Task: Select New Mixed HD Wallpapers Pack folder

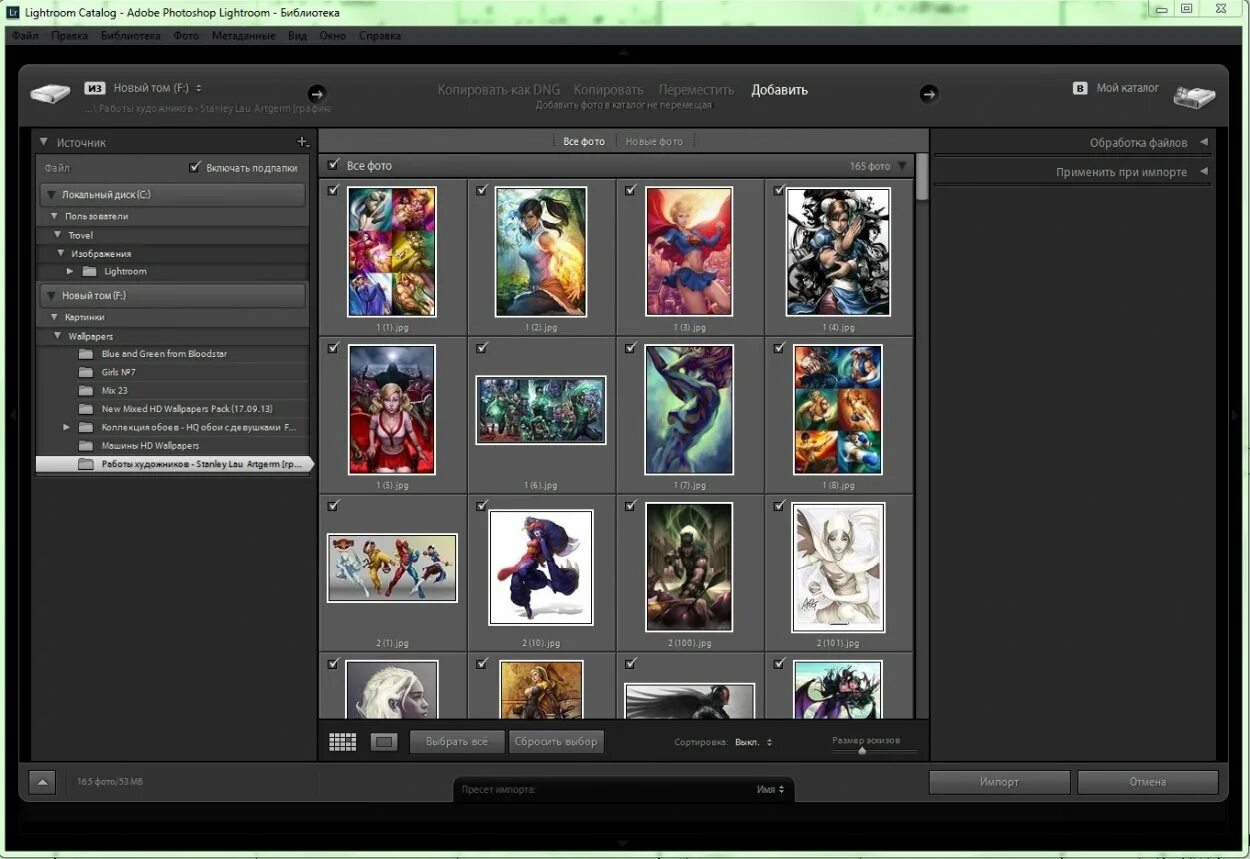Action: click(x=187, y=409)
